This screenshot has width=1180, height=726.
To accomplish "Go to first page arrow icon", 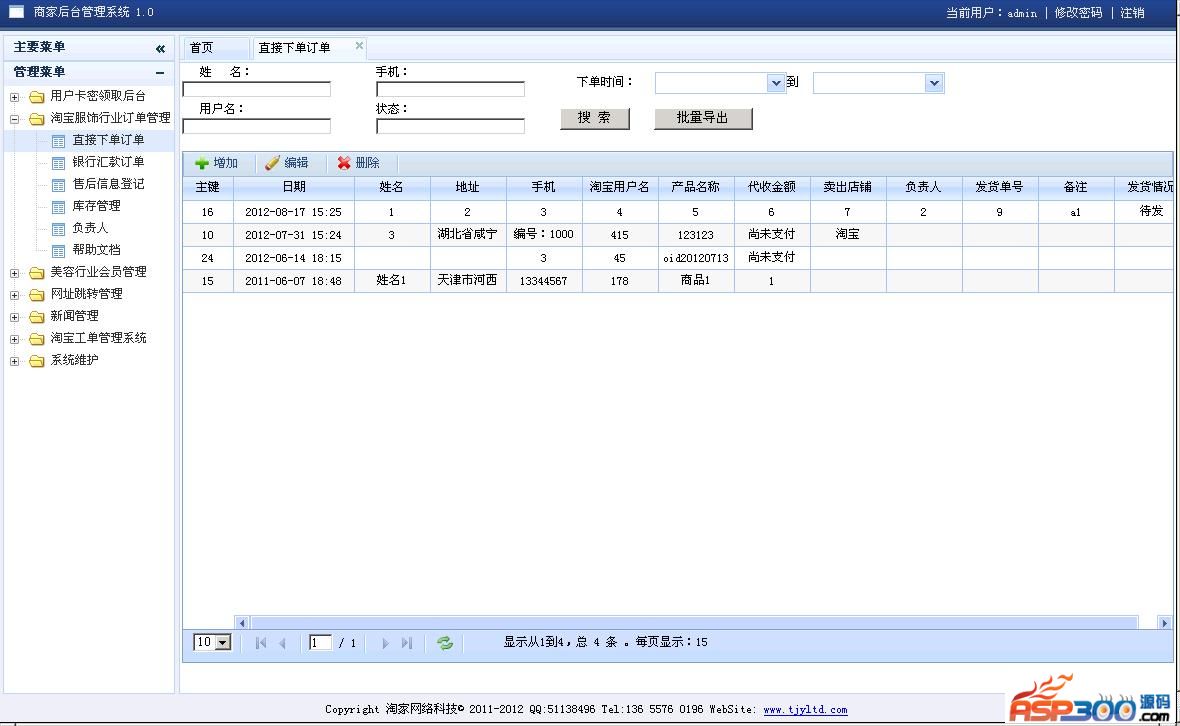I will tap(260, 643).
